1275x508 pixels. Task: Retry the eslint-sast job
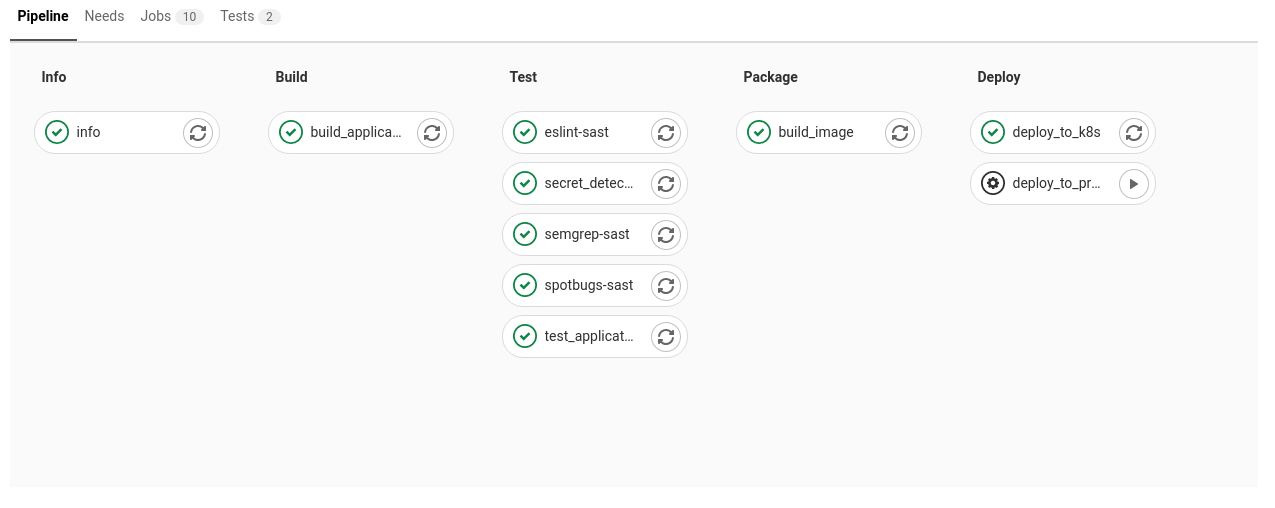click(x=666, y=132)
